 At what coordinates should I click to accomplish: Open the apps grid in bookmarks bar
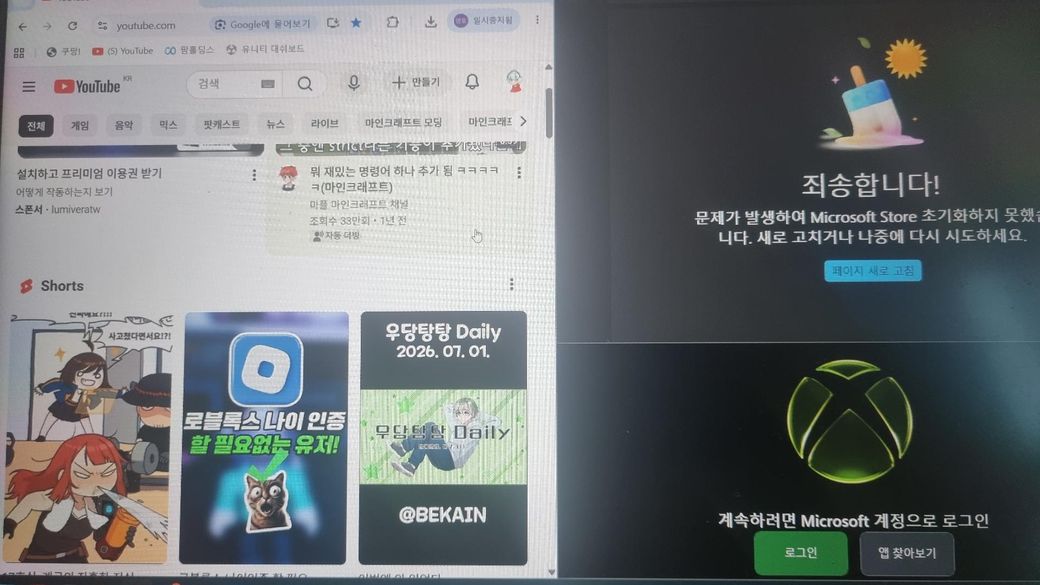coord(19,52)
